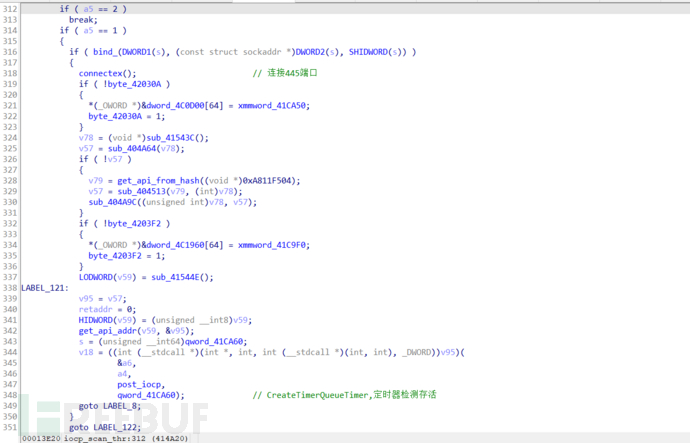Click the get_api_from_hash call
This screenshot has height=443, width=690.
pos(158,180)
